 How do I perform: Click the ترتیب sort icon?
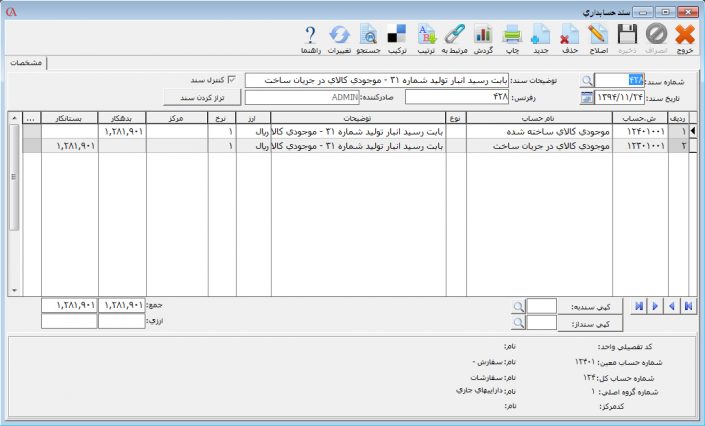tap(424, 38)
